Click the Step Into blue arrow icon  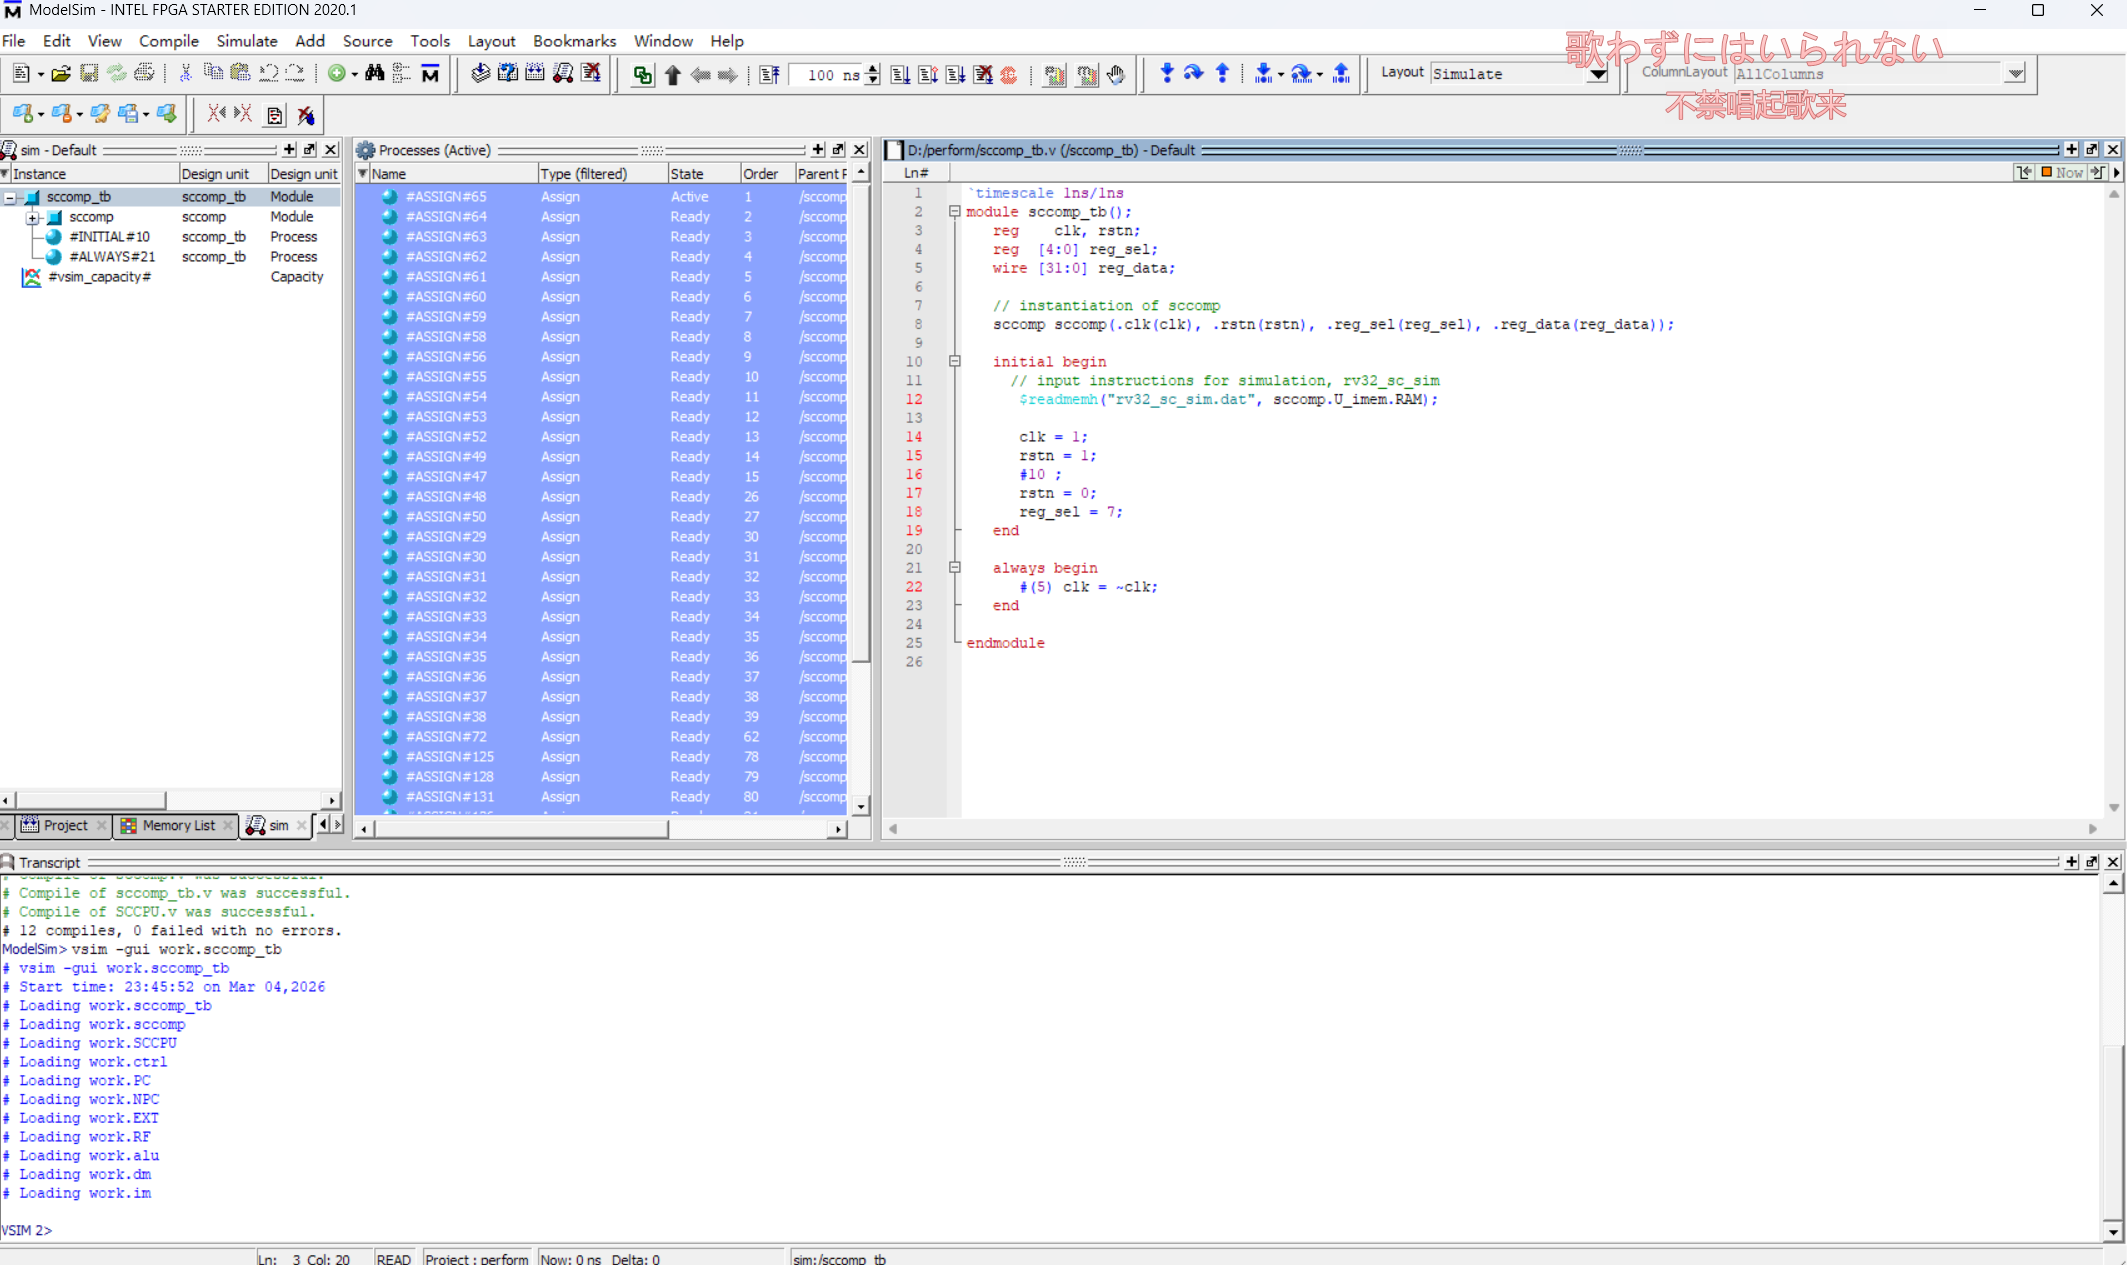coord(1166,73)
